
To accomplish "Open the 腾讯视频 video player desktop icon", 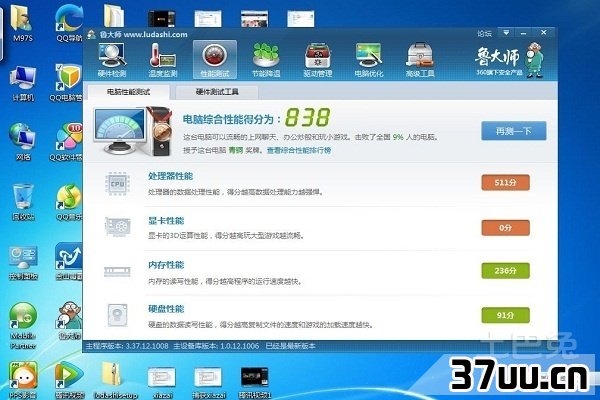I will point(69,380).
